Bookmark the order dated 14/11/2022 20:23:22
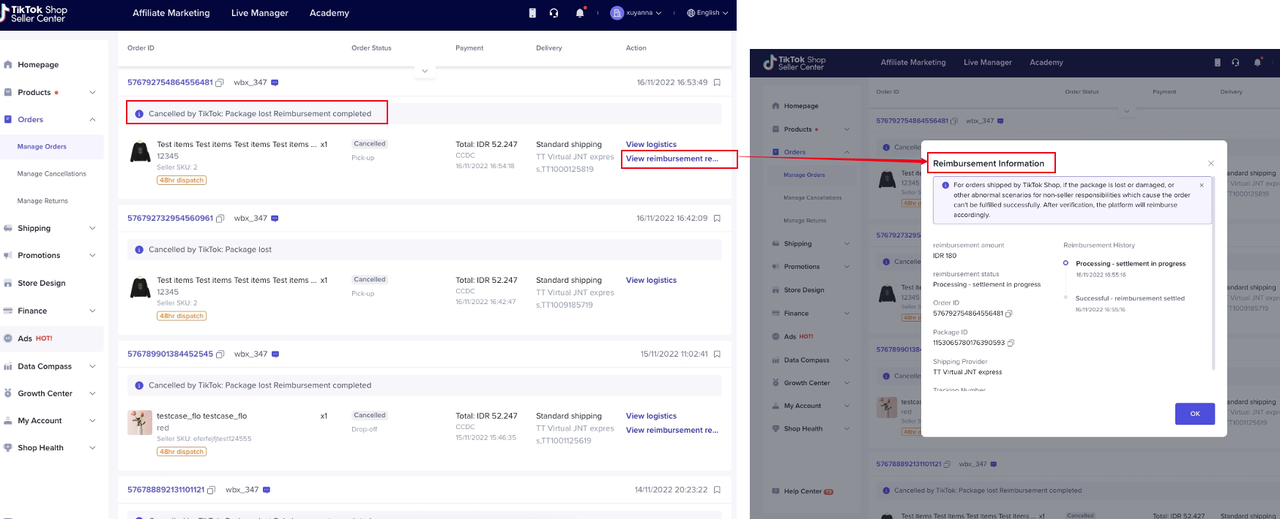This screenshot has width=1280, height=519. (717, 490)
